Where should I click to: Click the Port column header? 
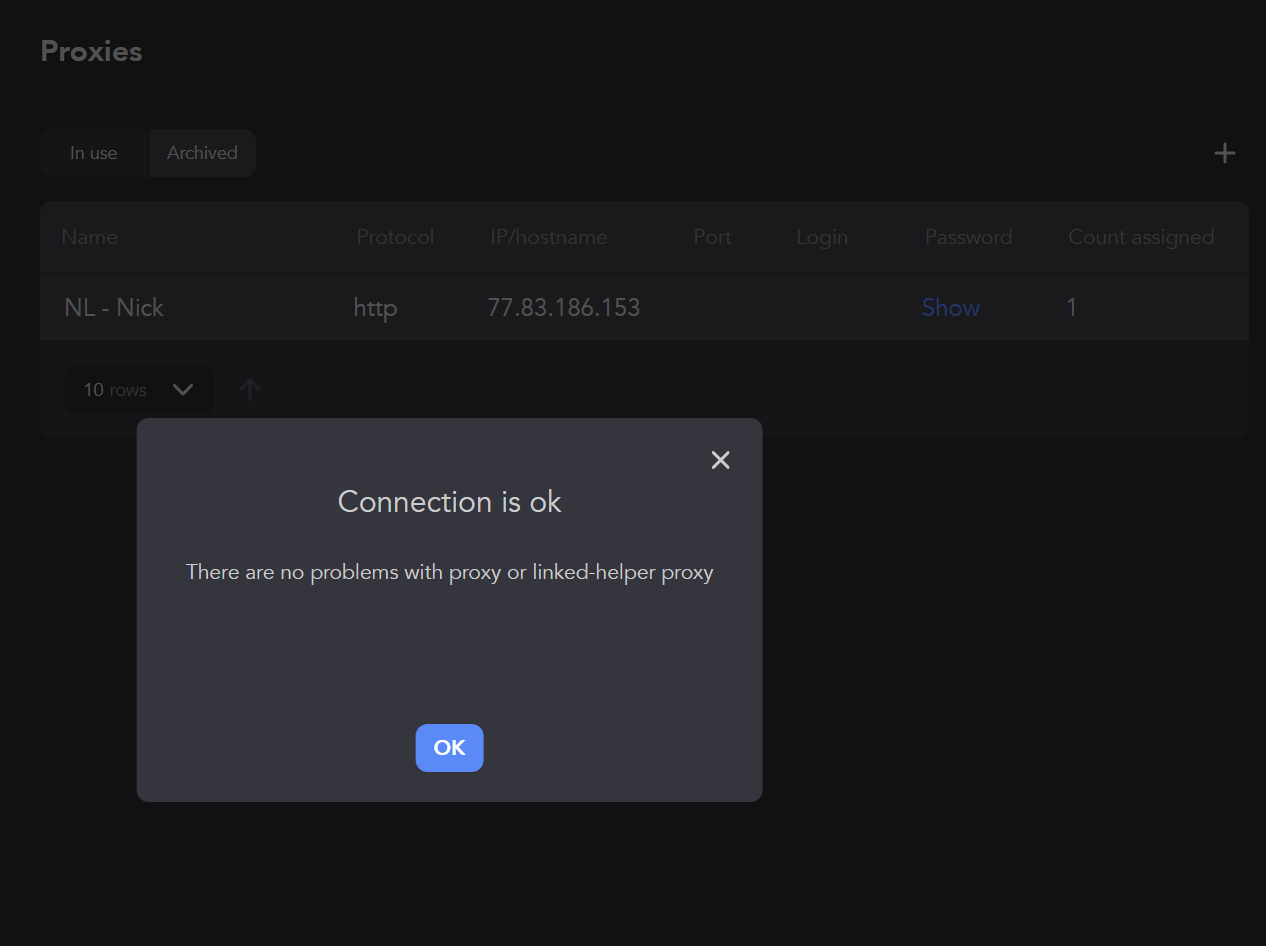click(712, 237)
